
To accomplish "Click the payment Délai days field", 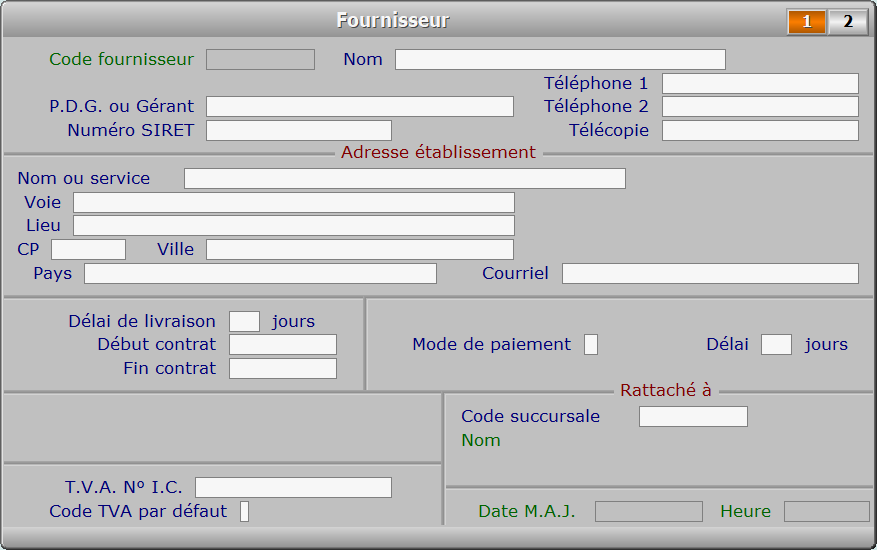I will pos(776,345).
